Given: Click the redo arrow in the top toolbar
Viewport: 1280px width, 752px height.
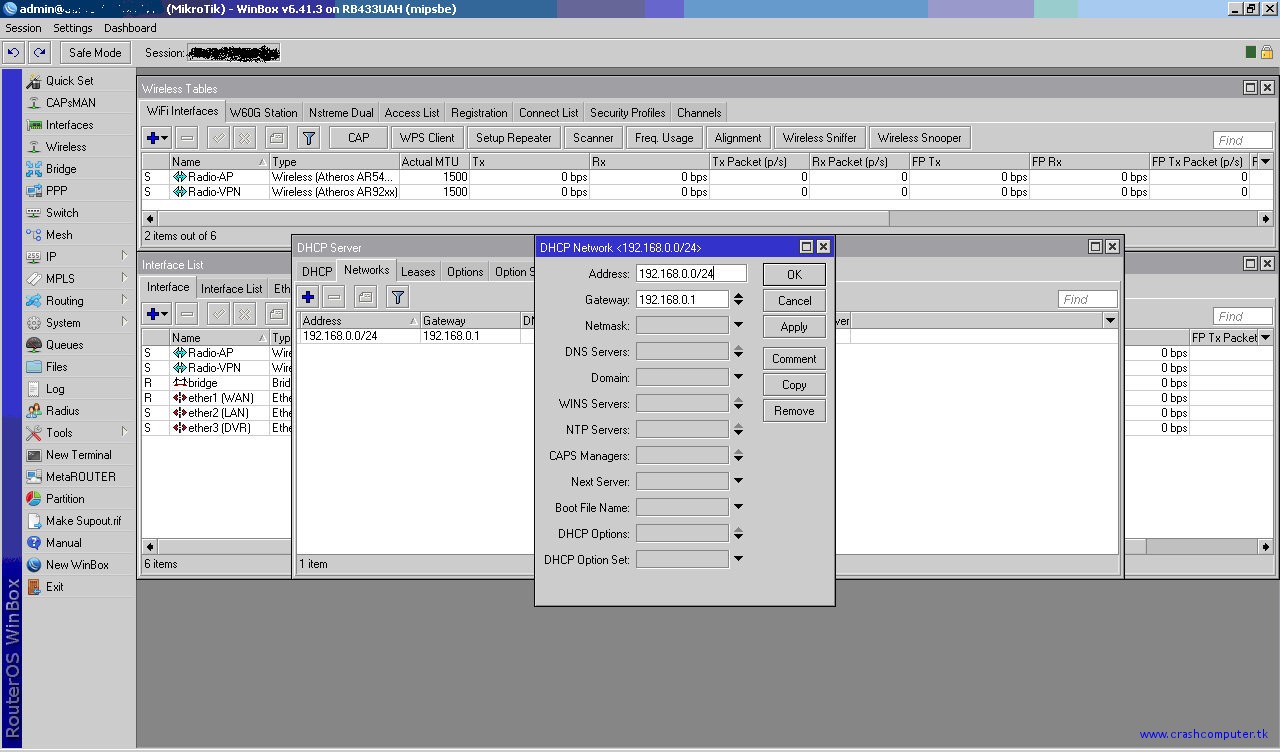Looking at the screenshot, I should [39, 53].
